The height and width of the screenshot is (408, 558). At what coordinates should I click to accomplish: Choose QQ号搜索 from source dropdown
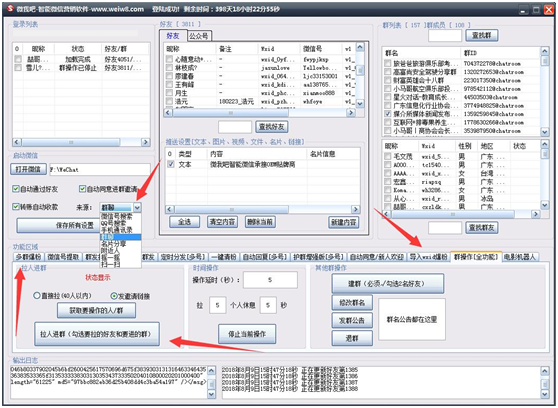point(113,223)
